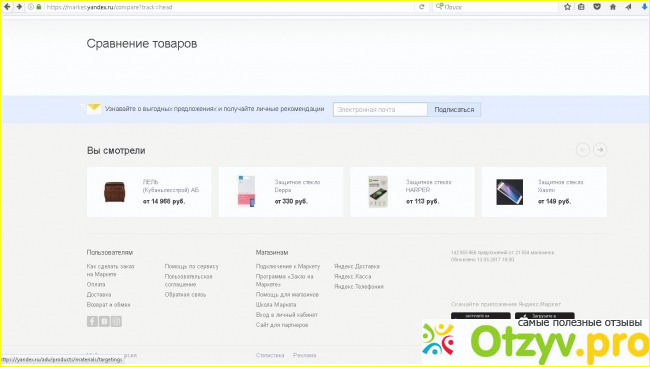Click the Подписаться button
The width and height of the screenshot is (650, 367).
(454, 109)
